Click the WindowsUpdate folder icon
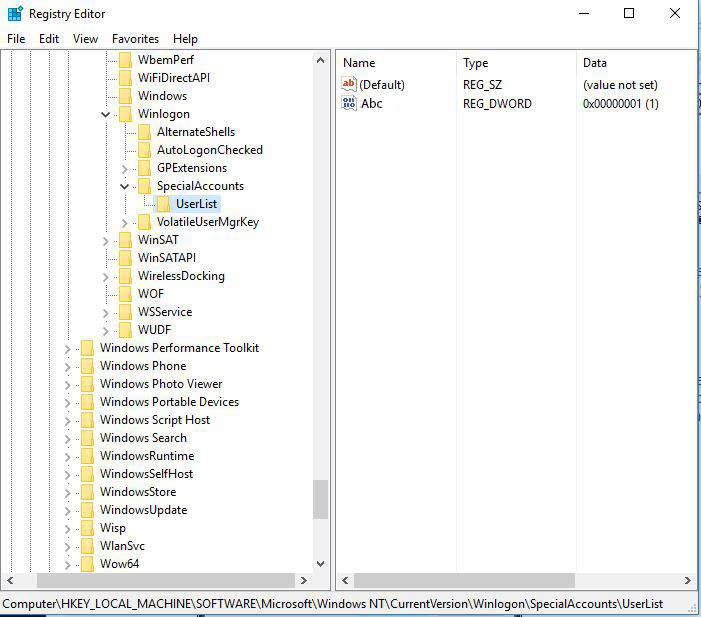This screenshot has height=617, width=701. [88, 510]
